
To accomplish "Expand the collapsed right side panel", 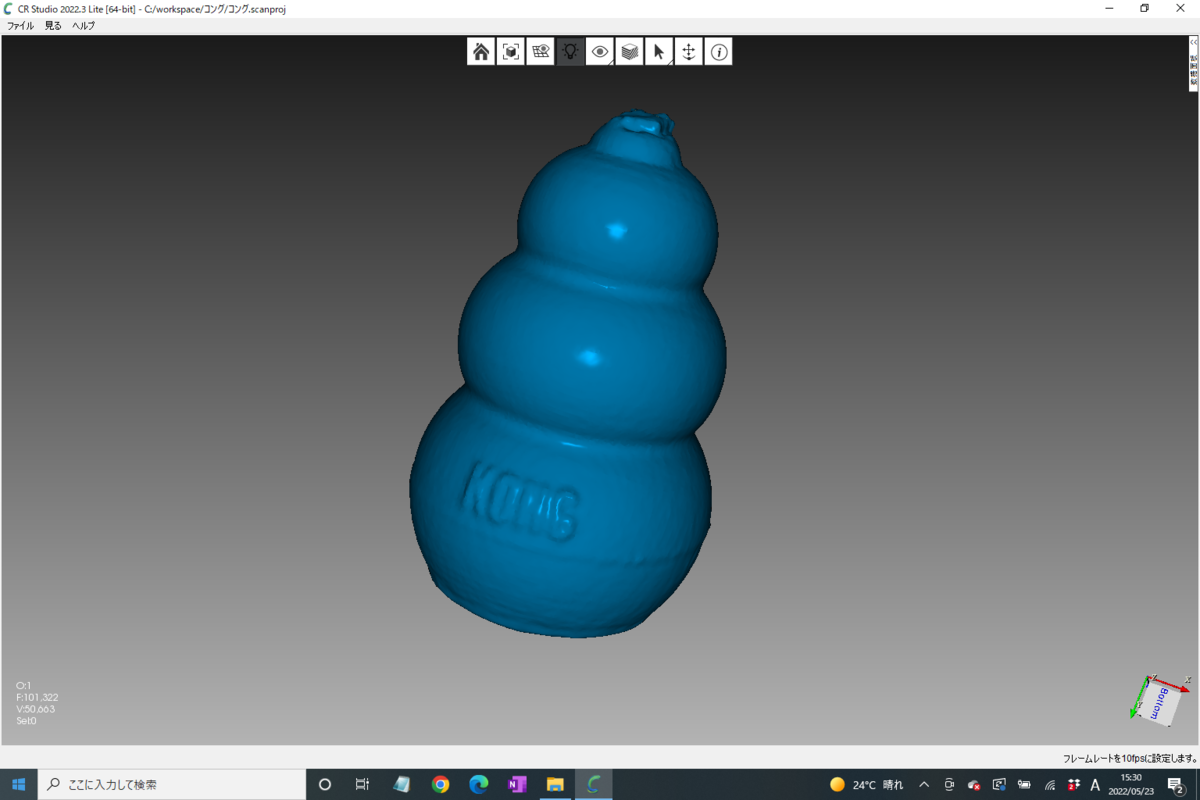I will [1193, 64].
